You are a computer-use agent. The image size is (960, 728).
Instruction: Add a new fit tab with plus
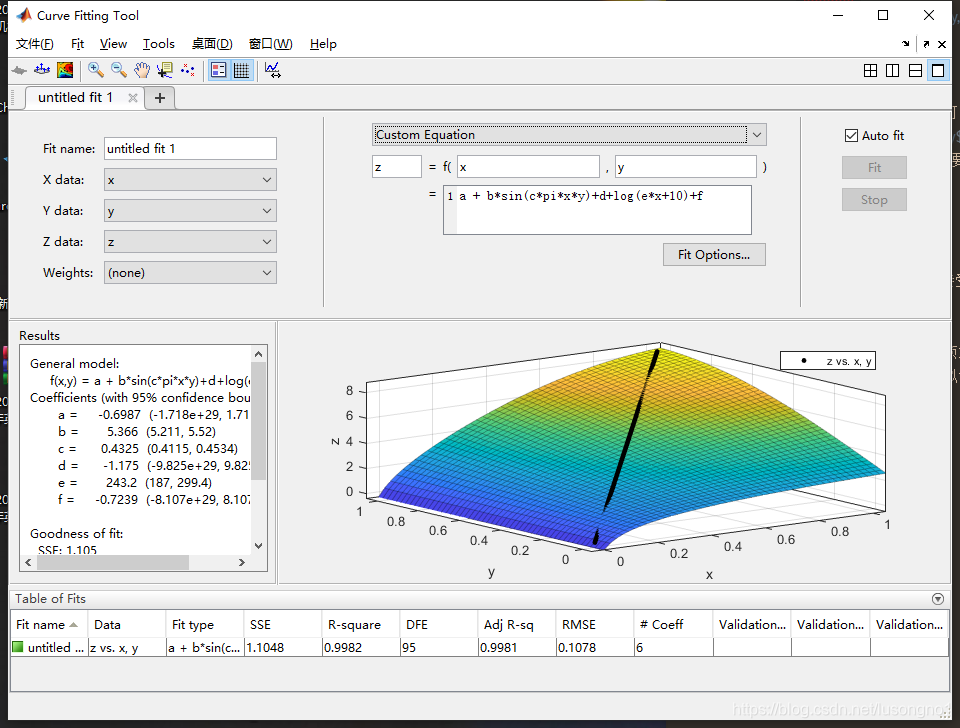[160, 98]
